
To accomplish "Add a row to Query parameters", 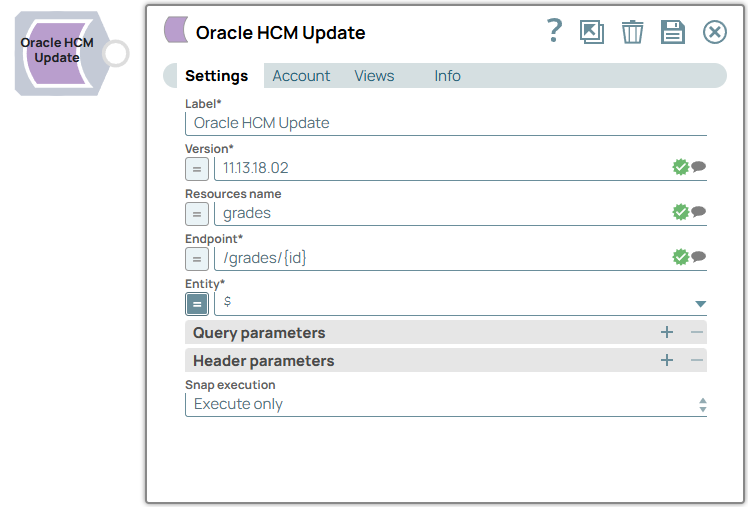I will tap(667, 332).
